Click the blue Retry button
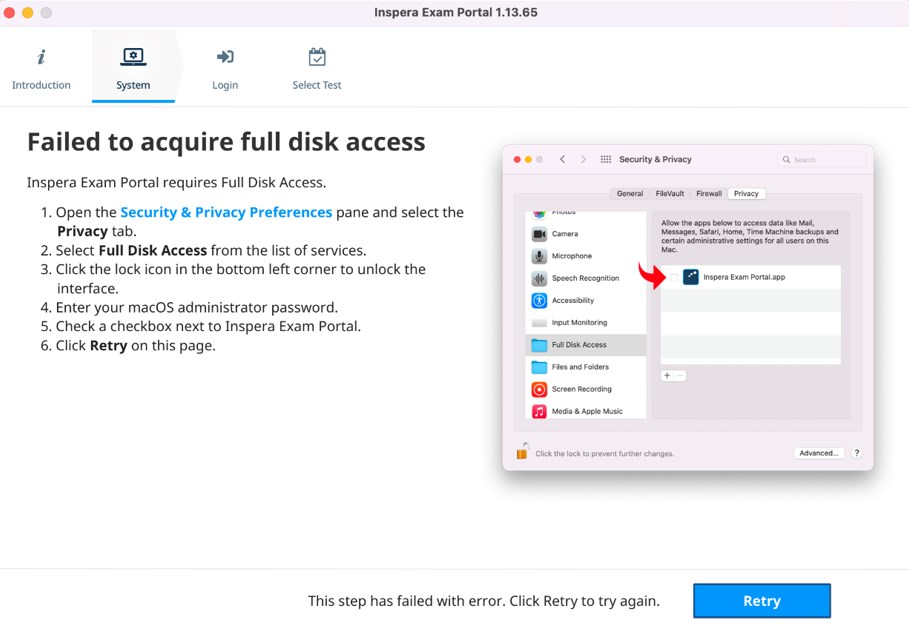This screenshot has height=627, width=909. click(762, 601)
